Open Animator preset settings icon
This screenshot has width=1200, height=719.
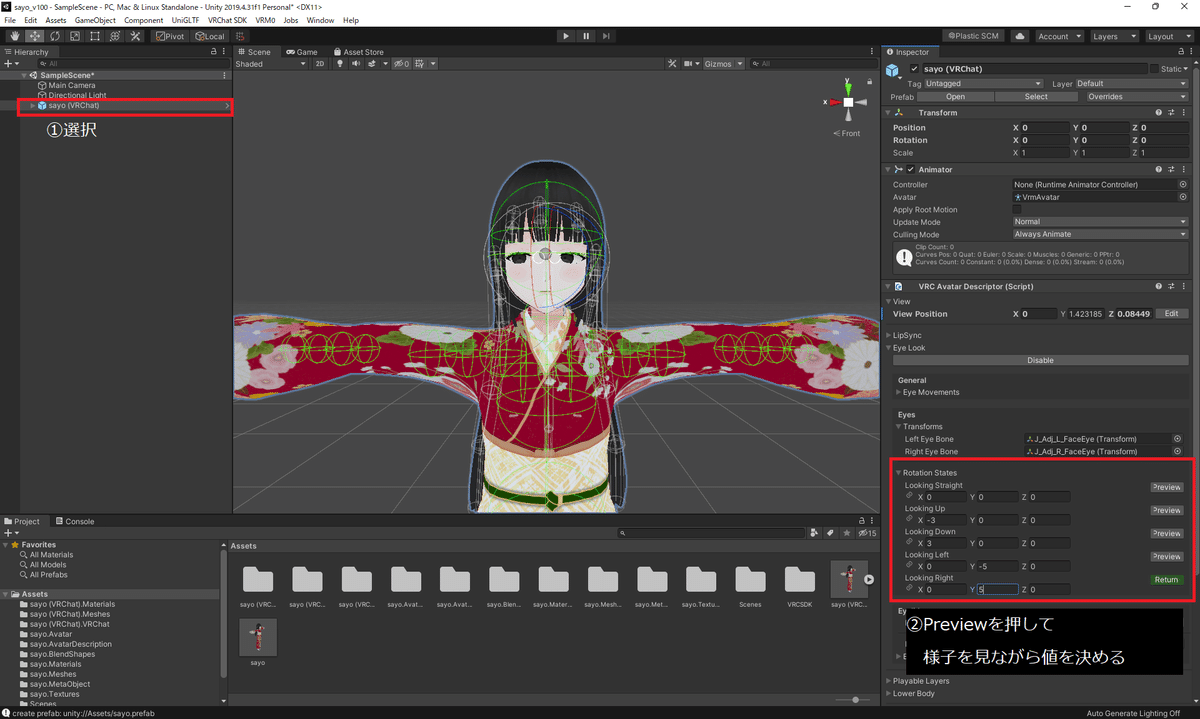[x=1171, y=170]
